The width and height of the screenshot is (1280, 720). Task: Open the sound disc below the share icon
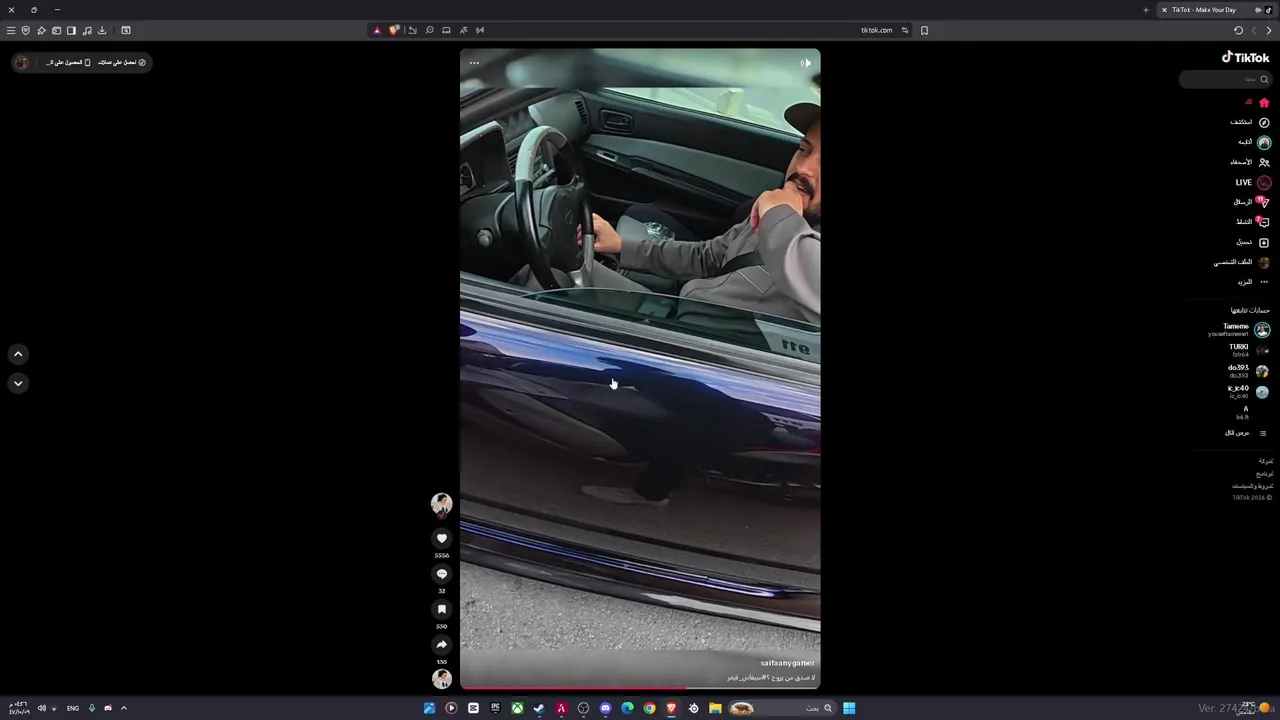click(x=441, y=679)
